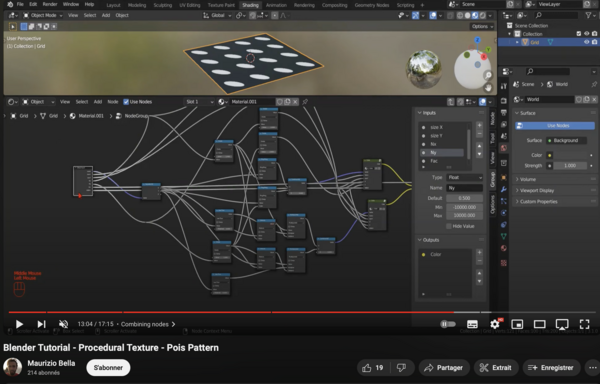Open the Texture checker properties tab
The width and height of the screenshot is (600, 384).
504,263
